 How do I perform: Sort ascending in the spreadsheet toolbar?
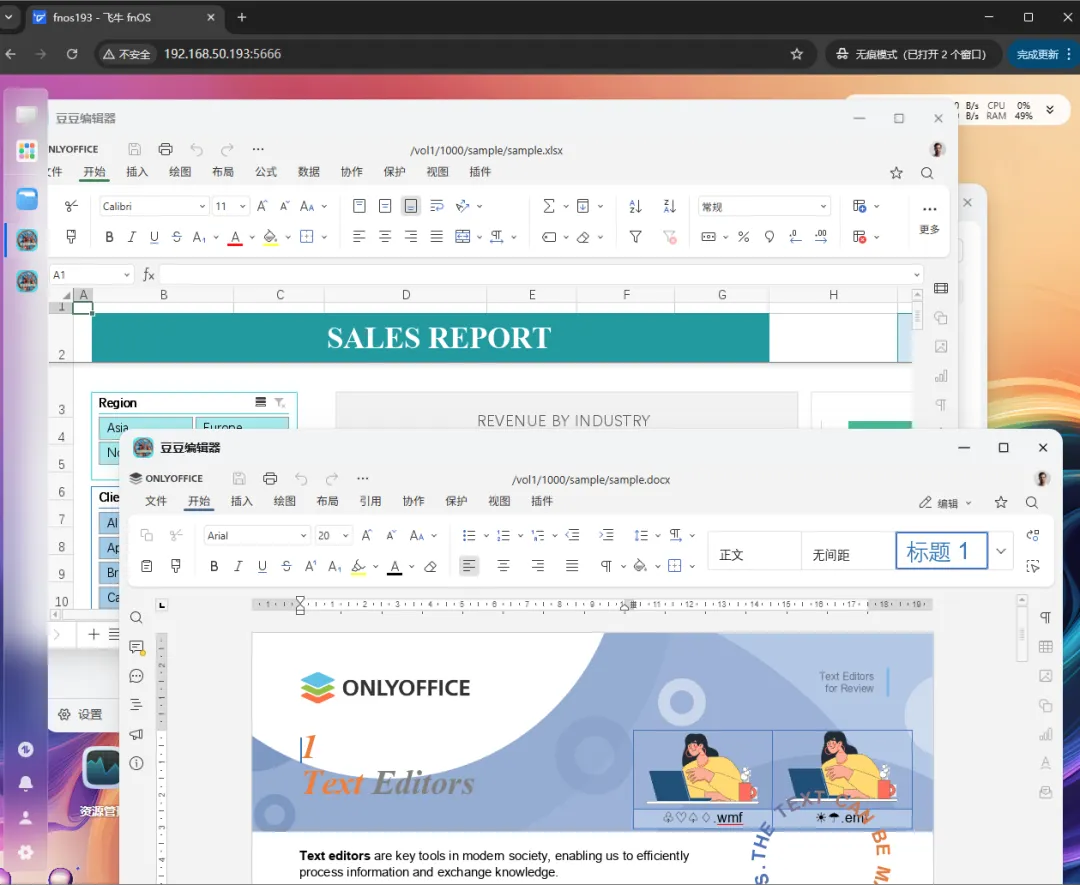[636, 206]
